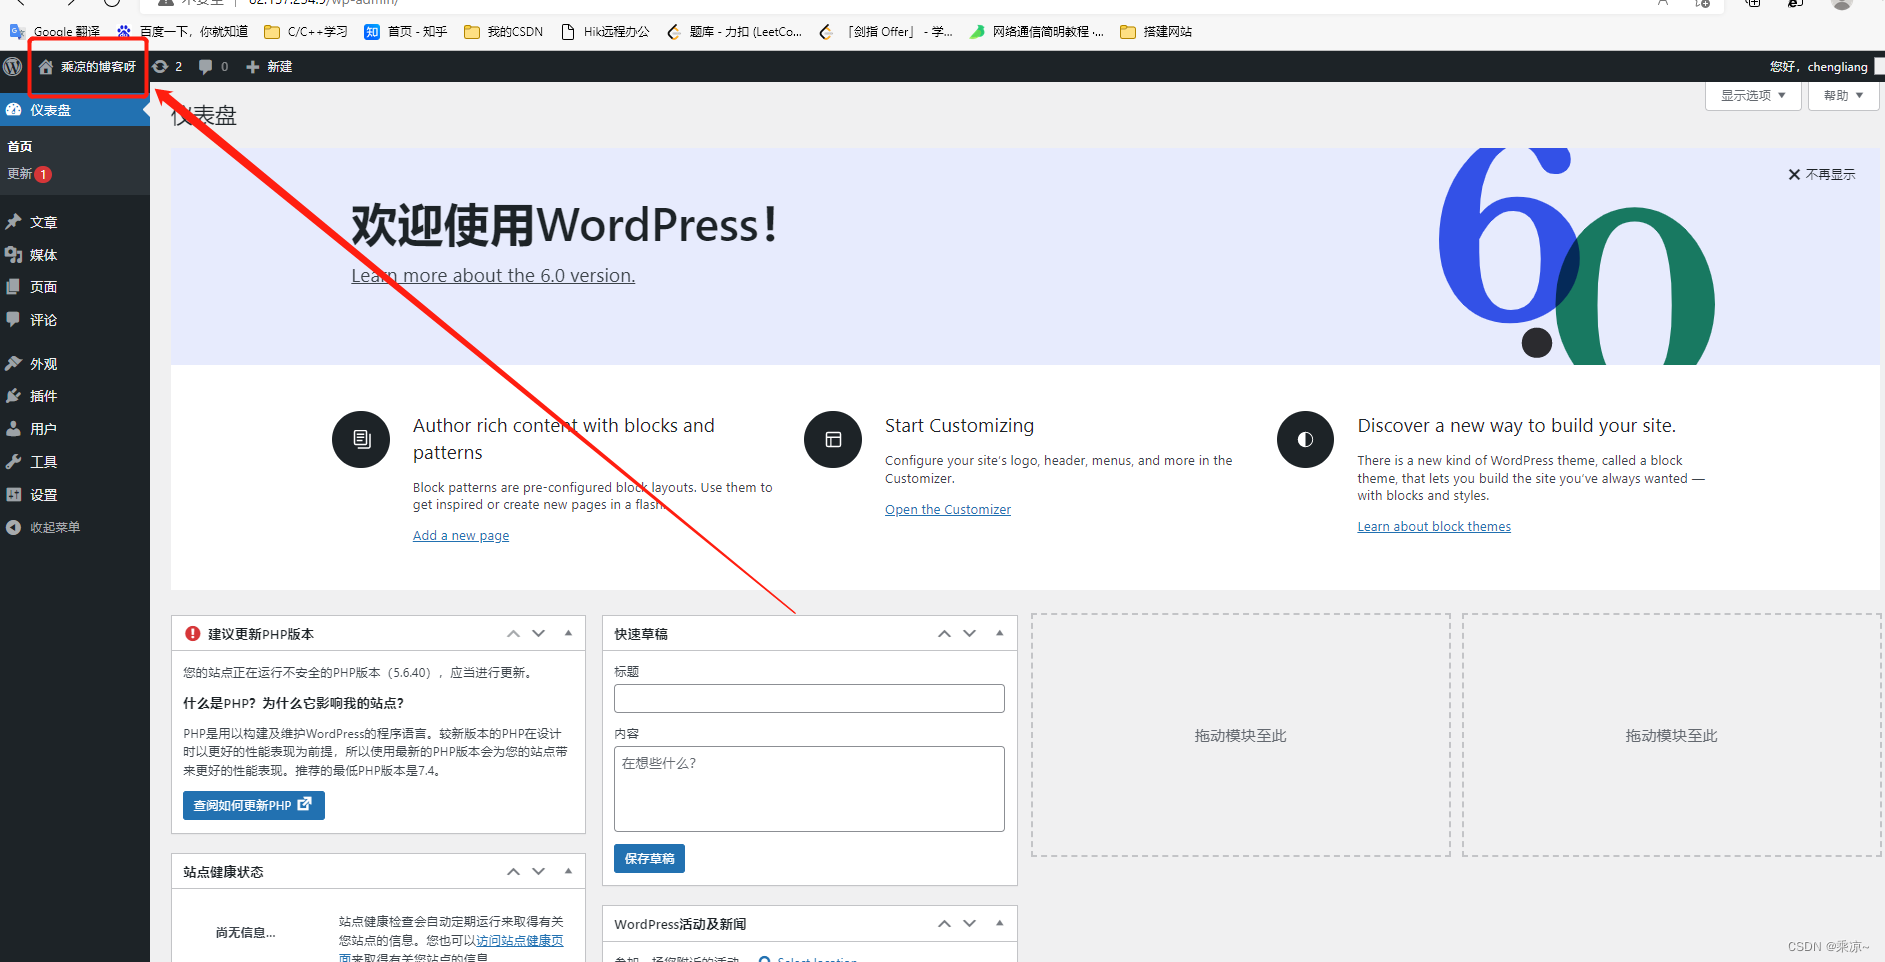The image size is (1885, 962).
Task: Move WordPress活动及新闻 box down
Action: pyautogui.click(x=970, y=924)
